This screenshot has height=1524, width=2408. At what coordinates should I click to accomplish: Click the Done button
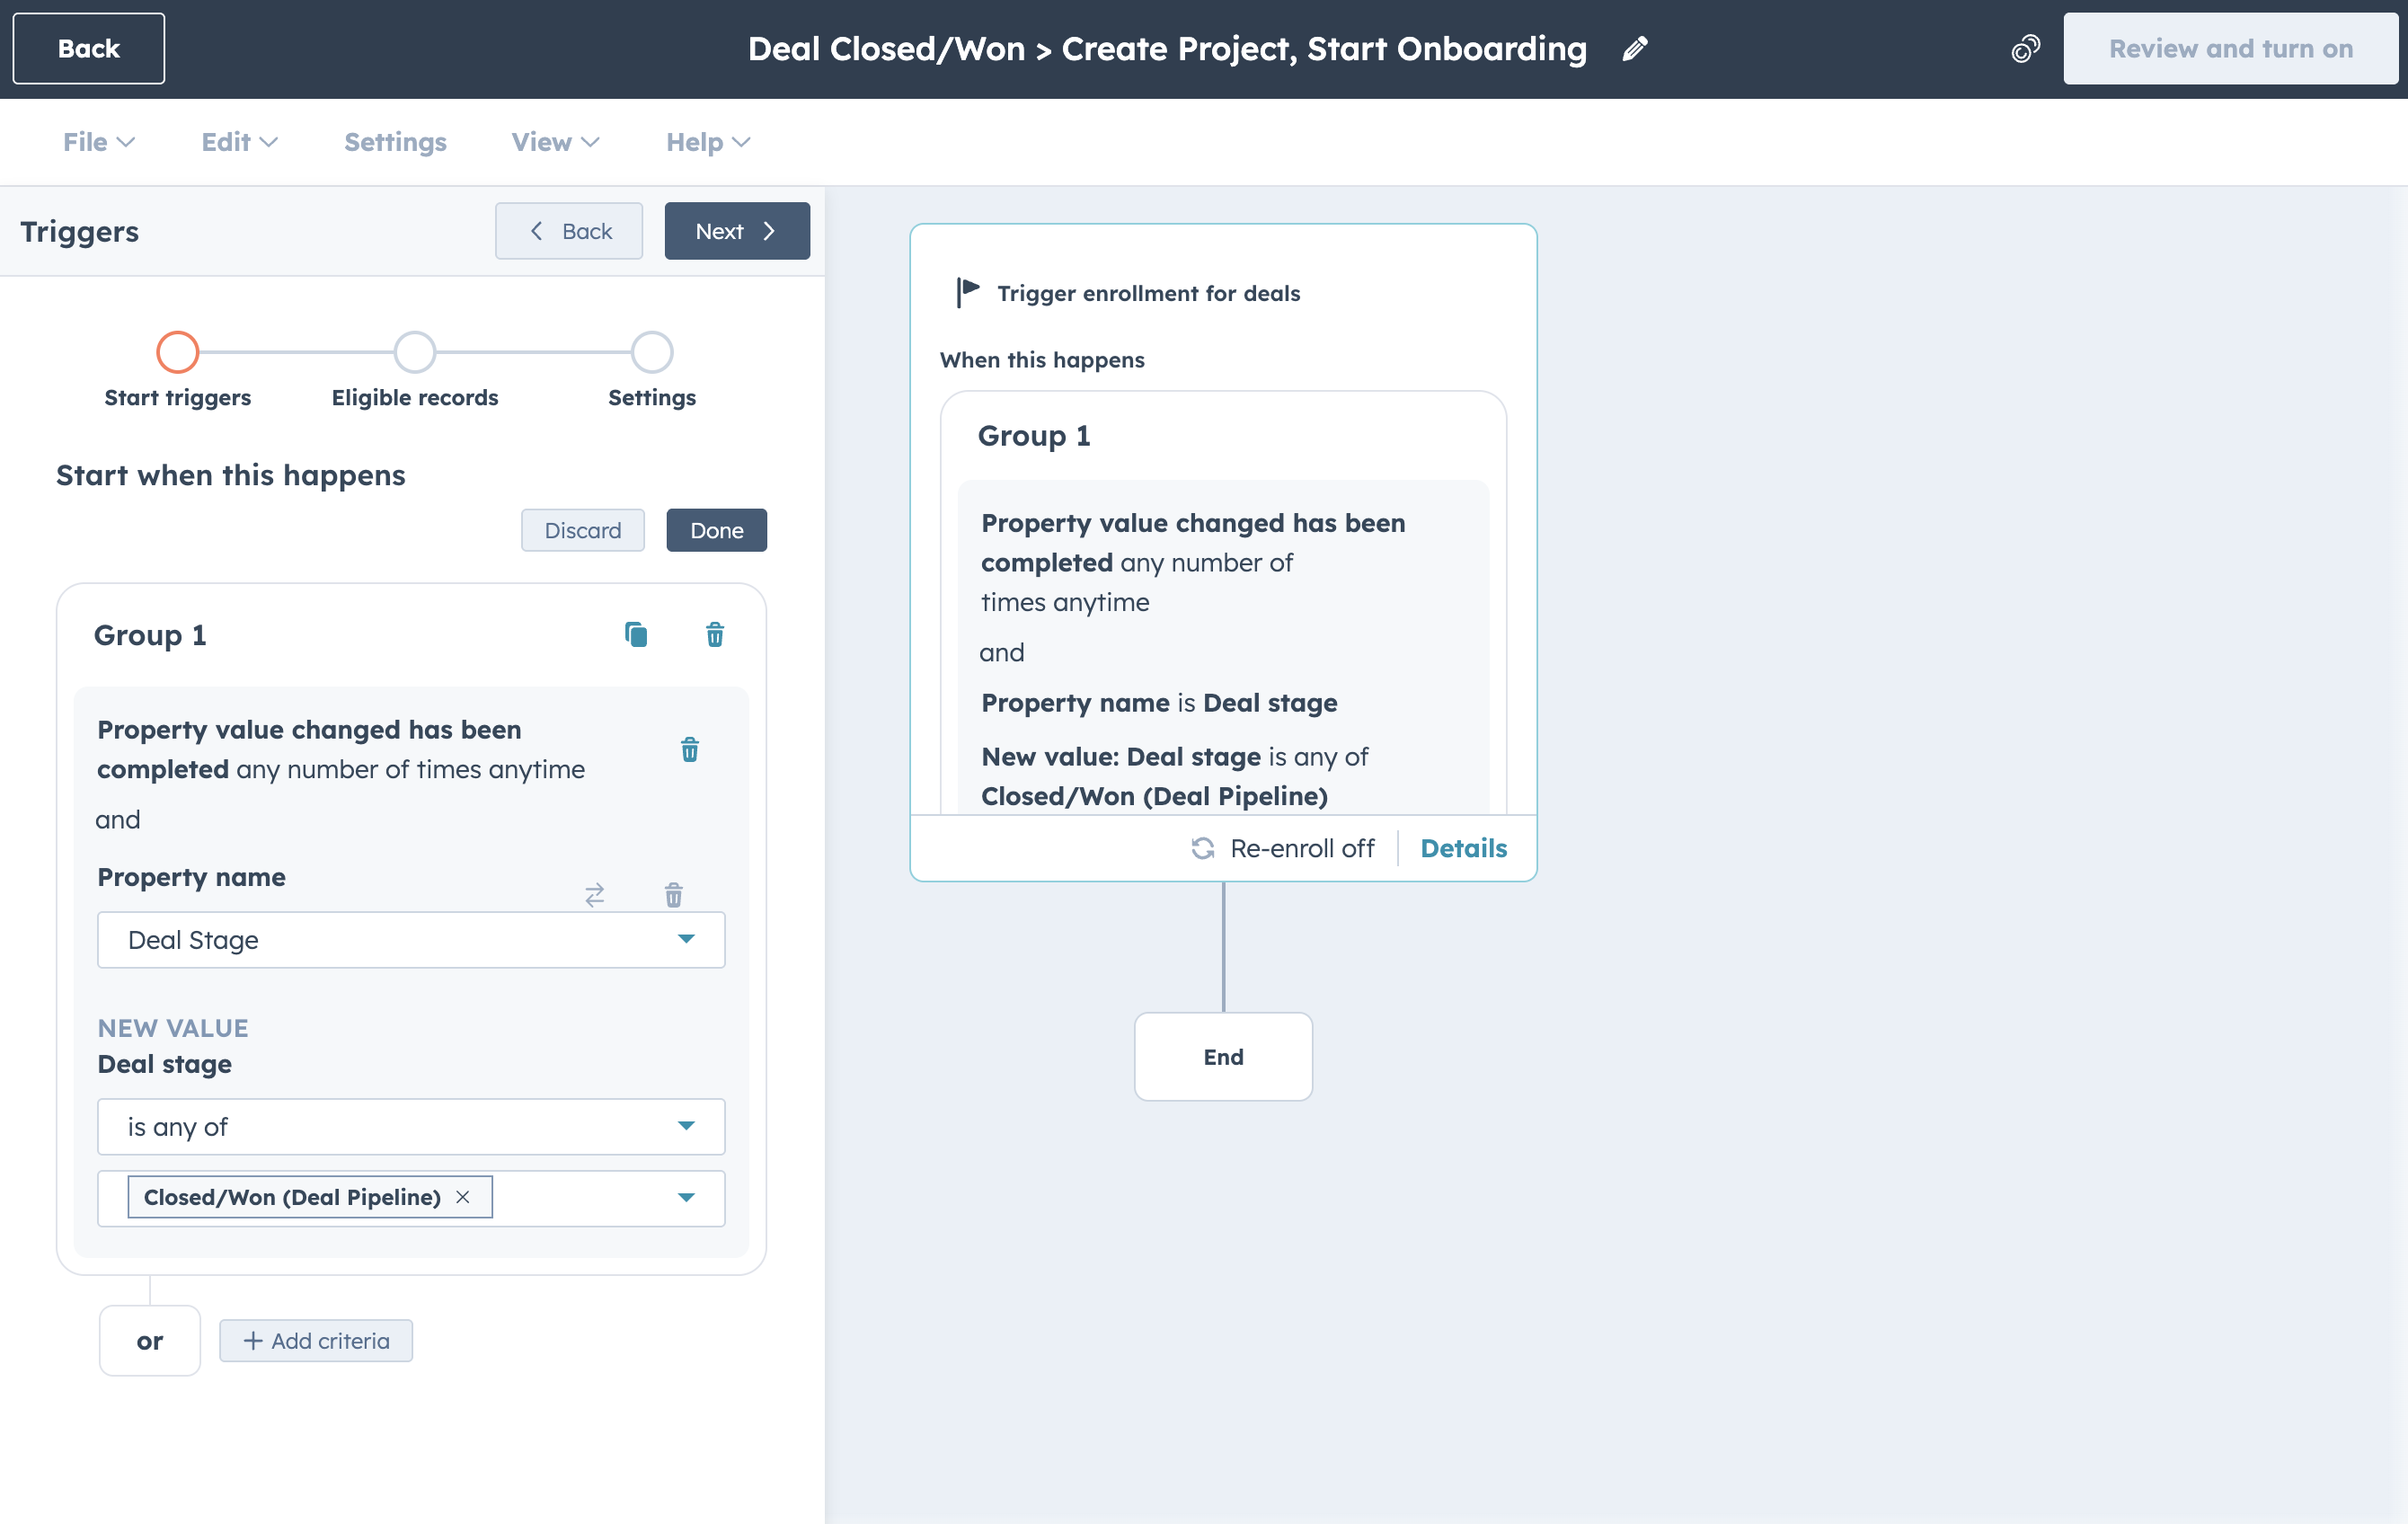tap(716, 530)
